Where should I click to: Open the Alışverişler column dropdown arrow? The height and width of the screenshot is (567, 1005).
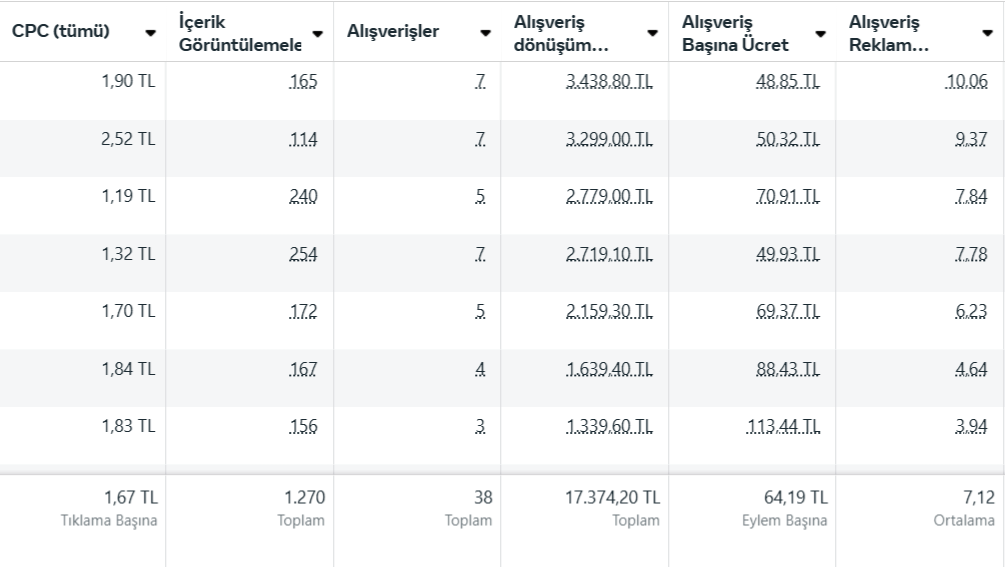pos(486,33)
